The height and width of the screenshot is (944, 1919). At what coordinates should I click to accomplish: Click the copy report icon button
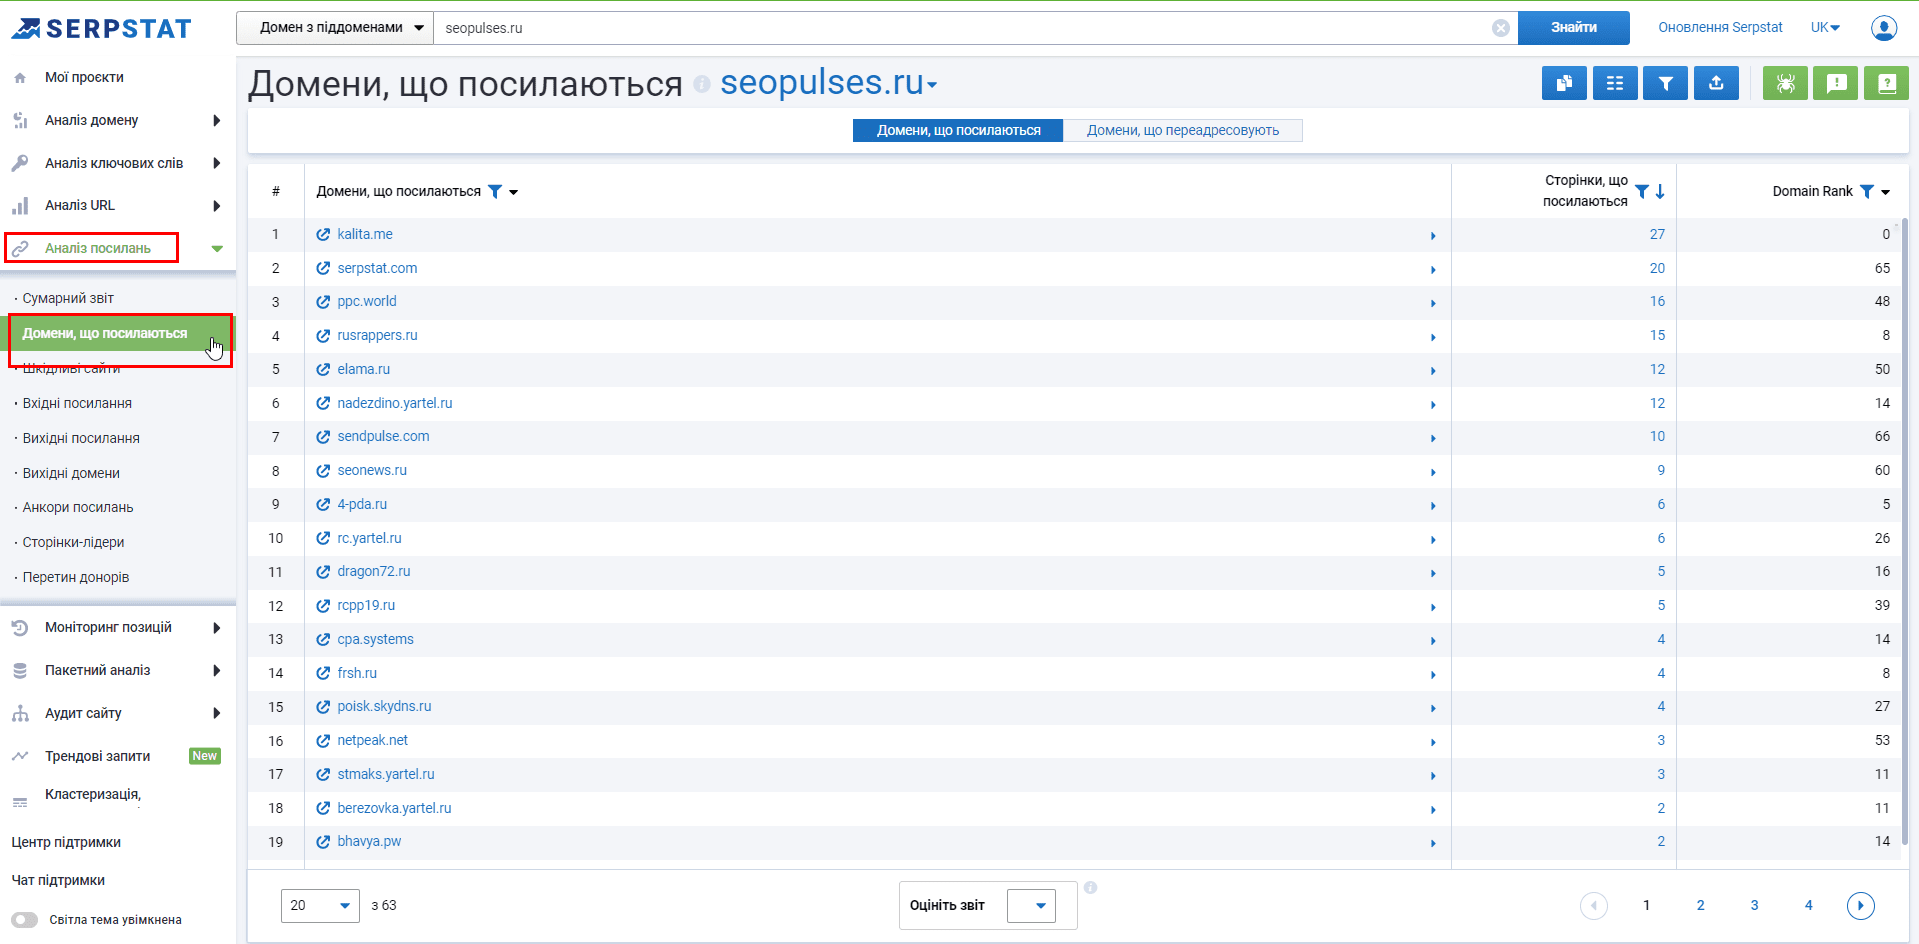coord(1564,83)
